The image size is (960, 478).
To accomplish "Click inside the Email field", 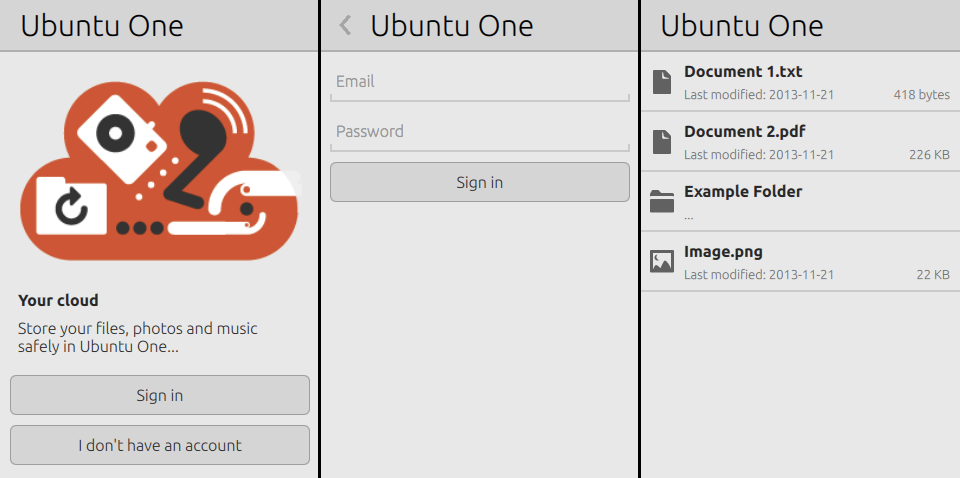I will click(480, 85).
